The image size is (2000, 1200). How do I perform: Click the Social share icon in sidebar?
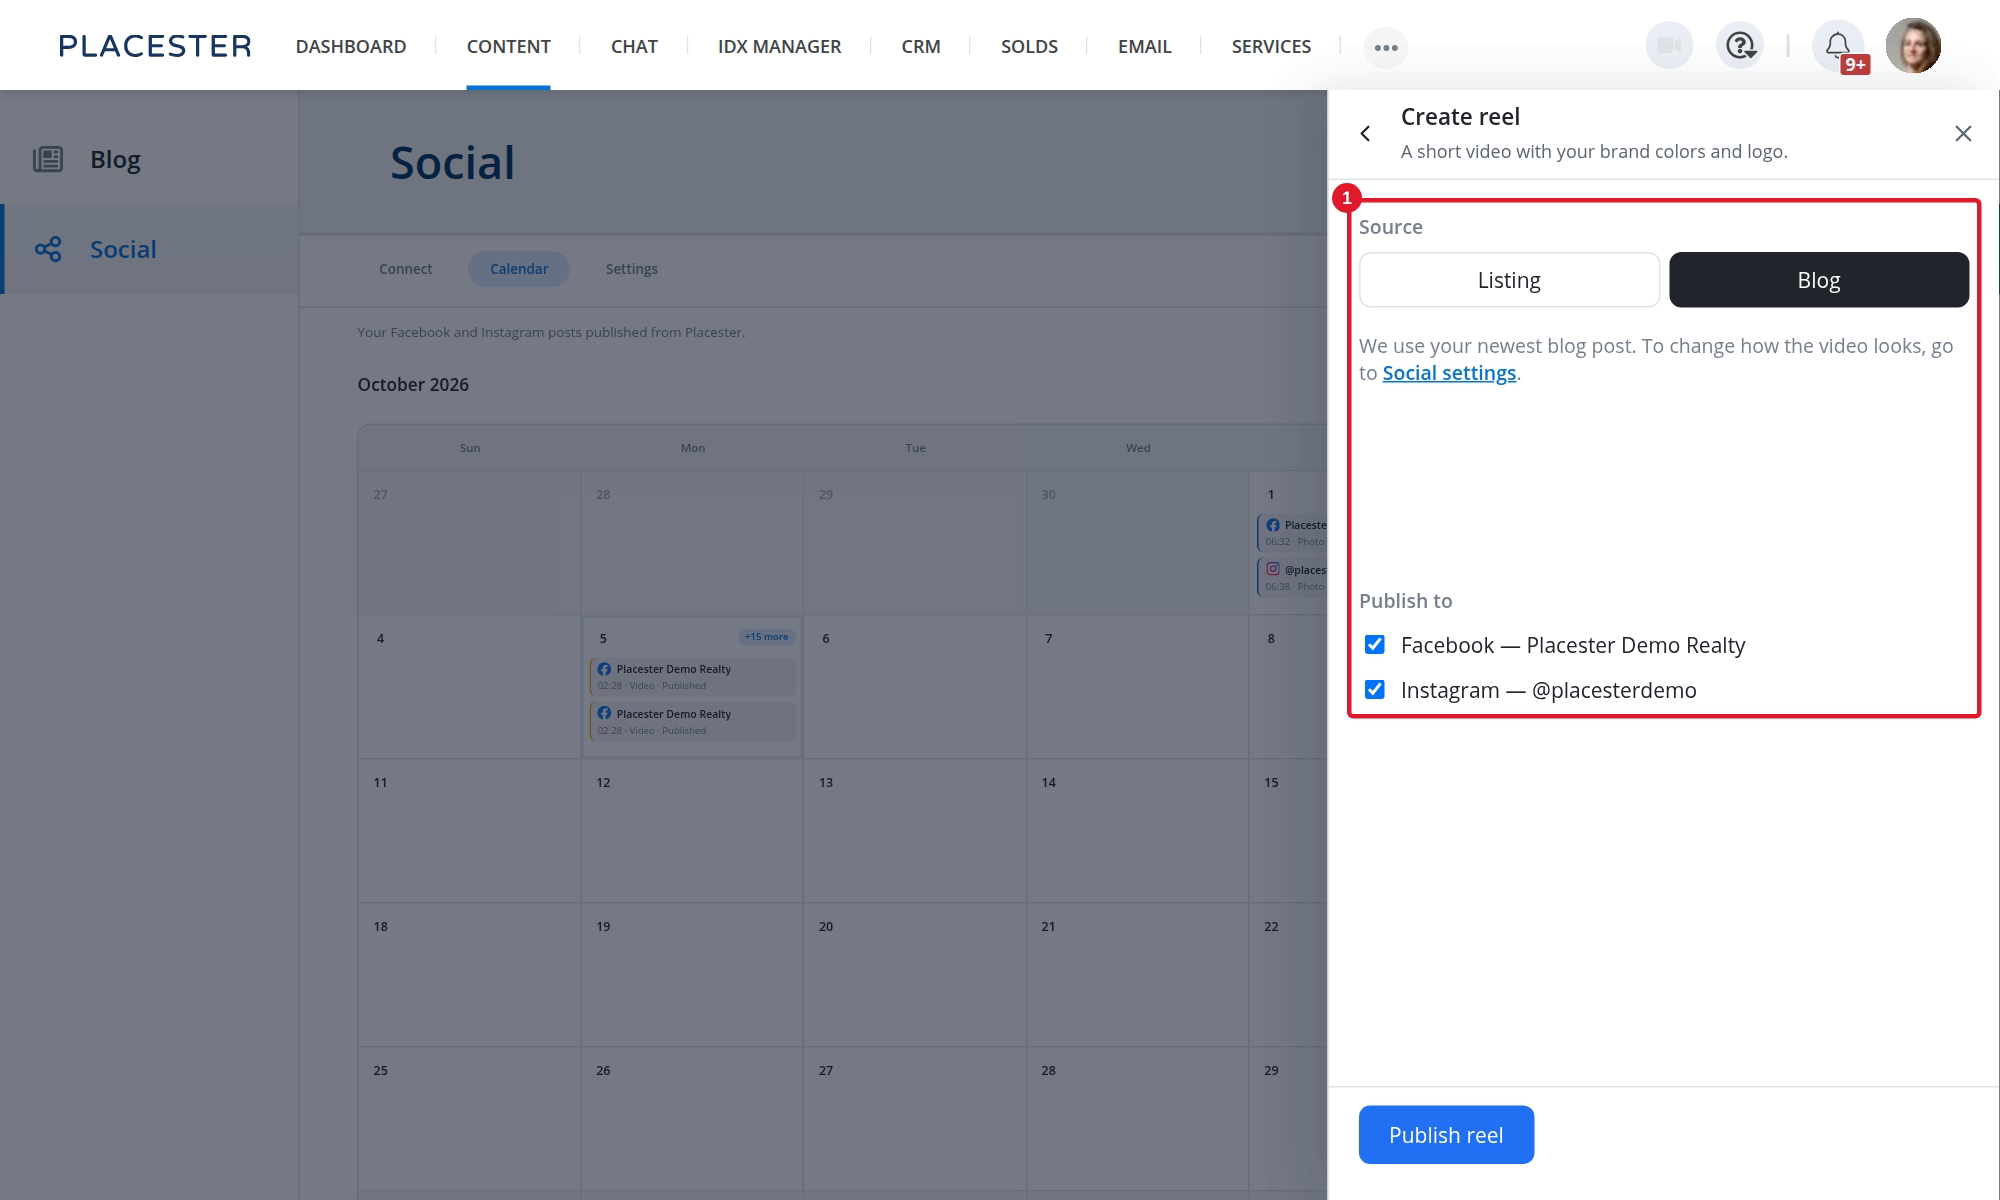click(48, 249)
